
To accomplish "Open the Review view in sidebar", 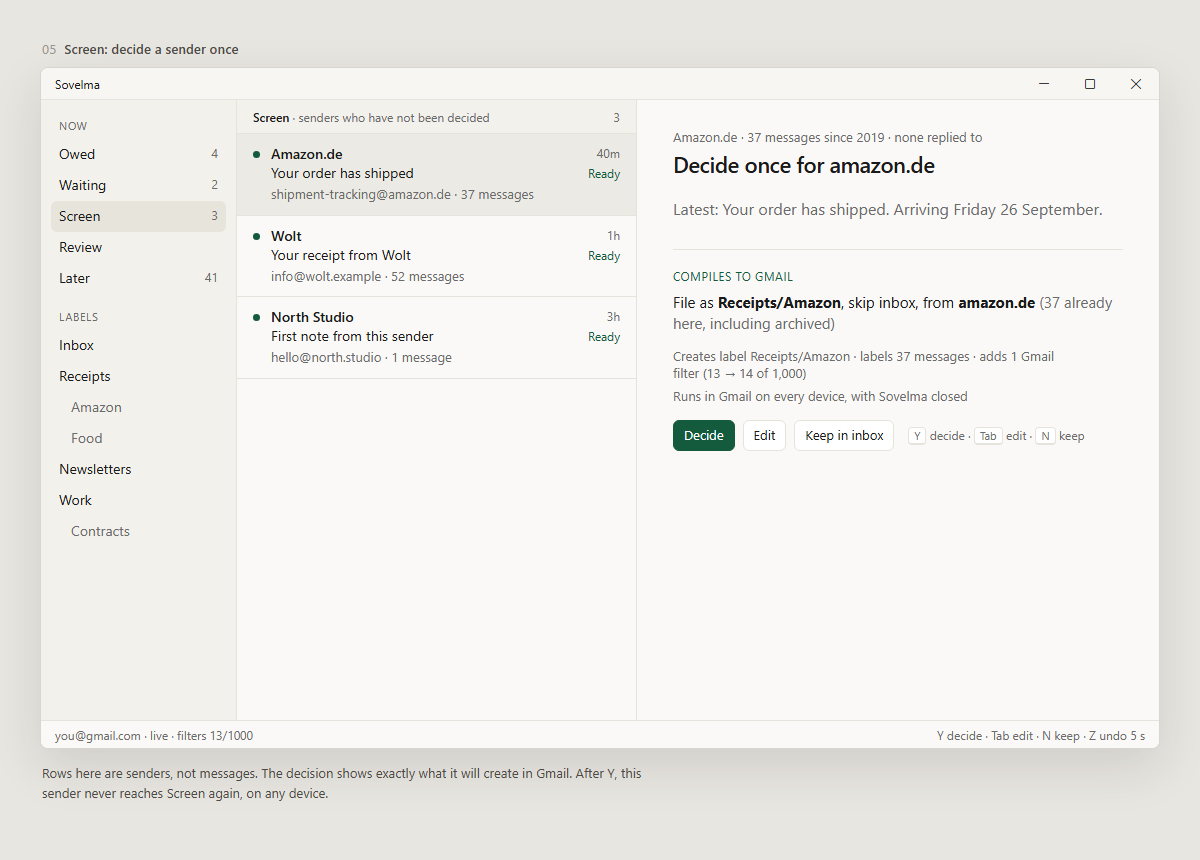I will tap(138, 247).
